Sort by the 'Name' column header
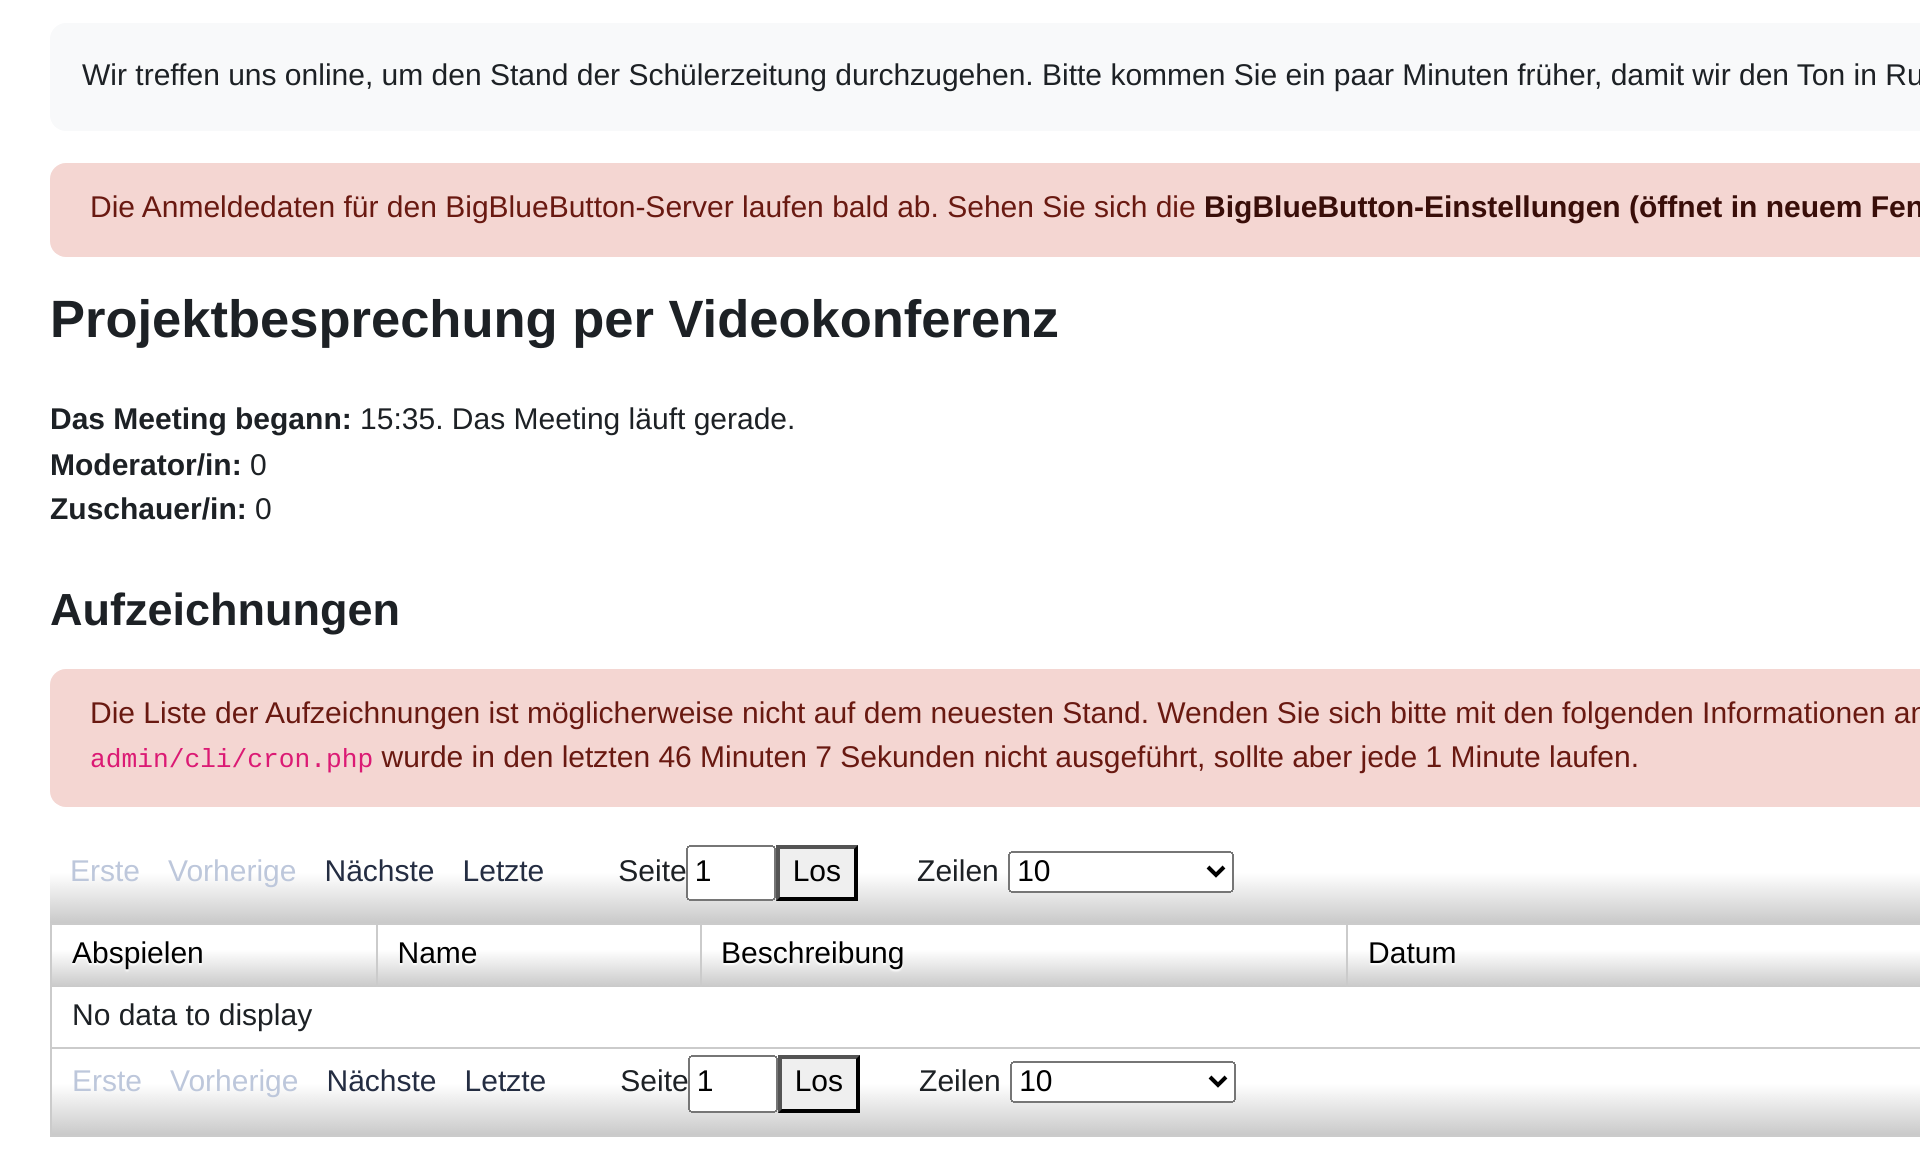This screenshot has width=1920, height=1156. coord(539,954)
